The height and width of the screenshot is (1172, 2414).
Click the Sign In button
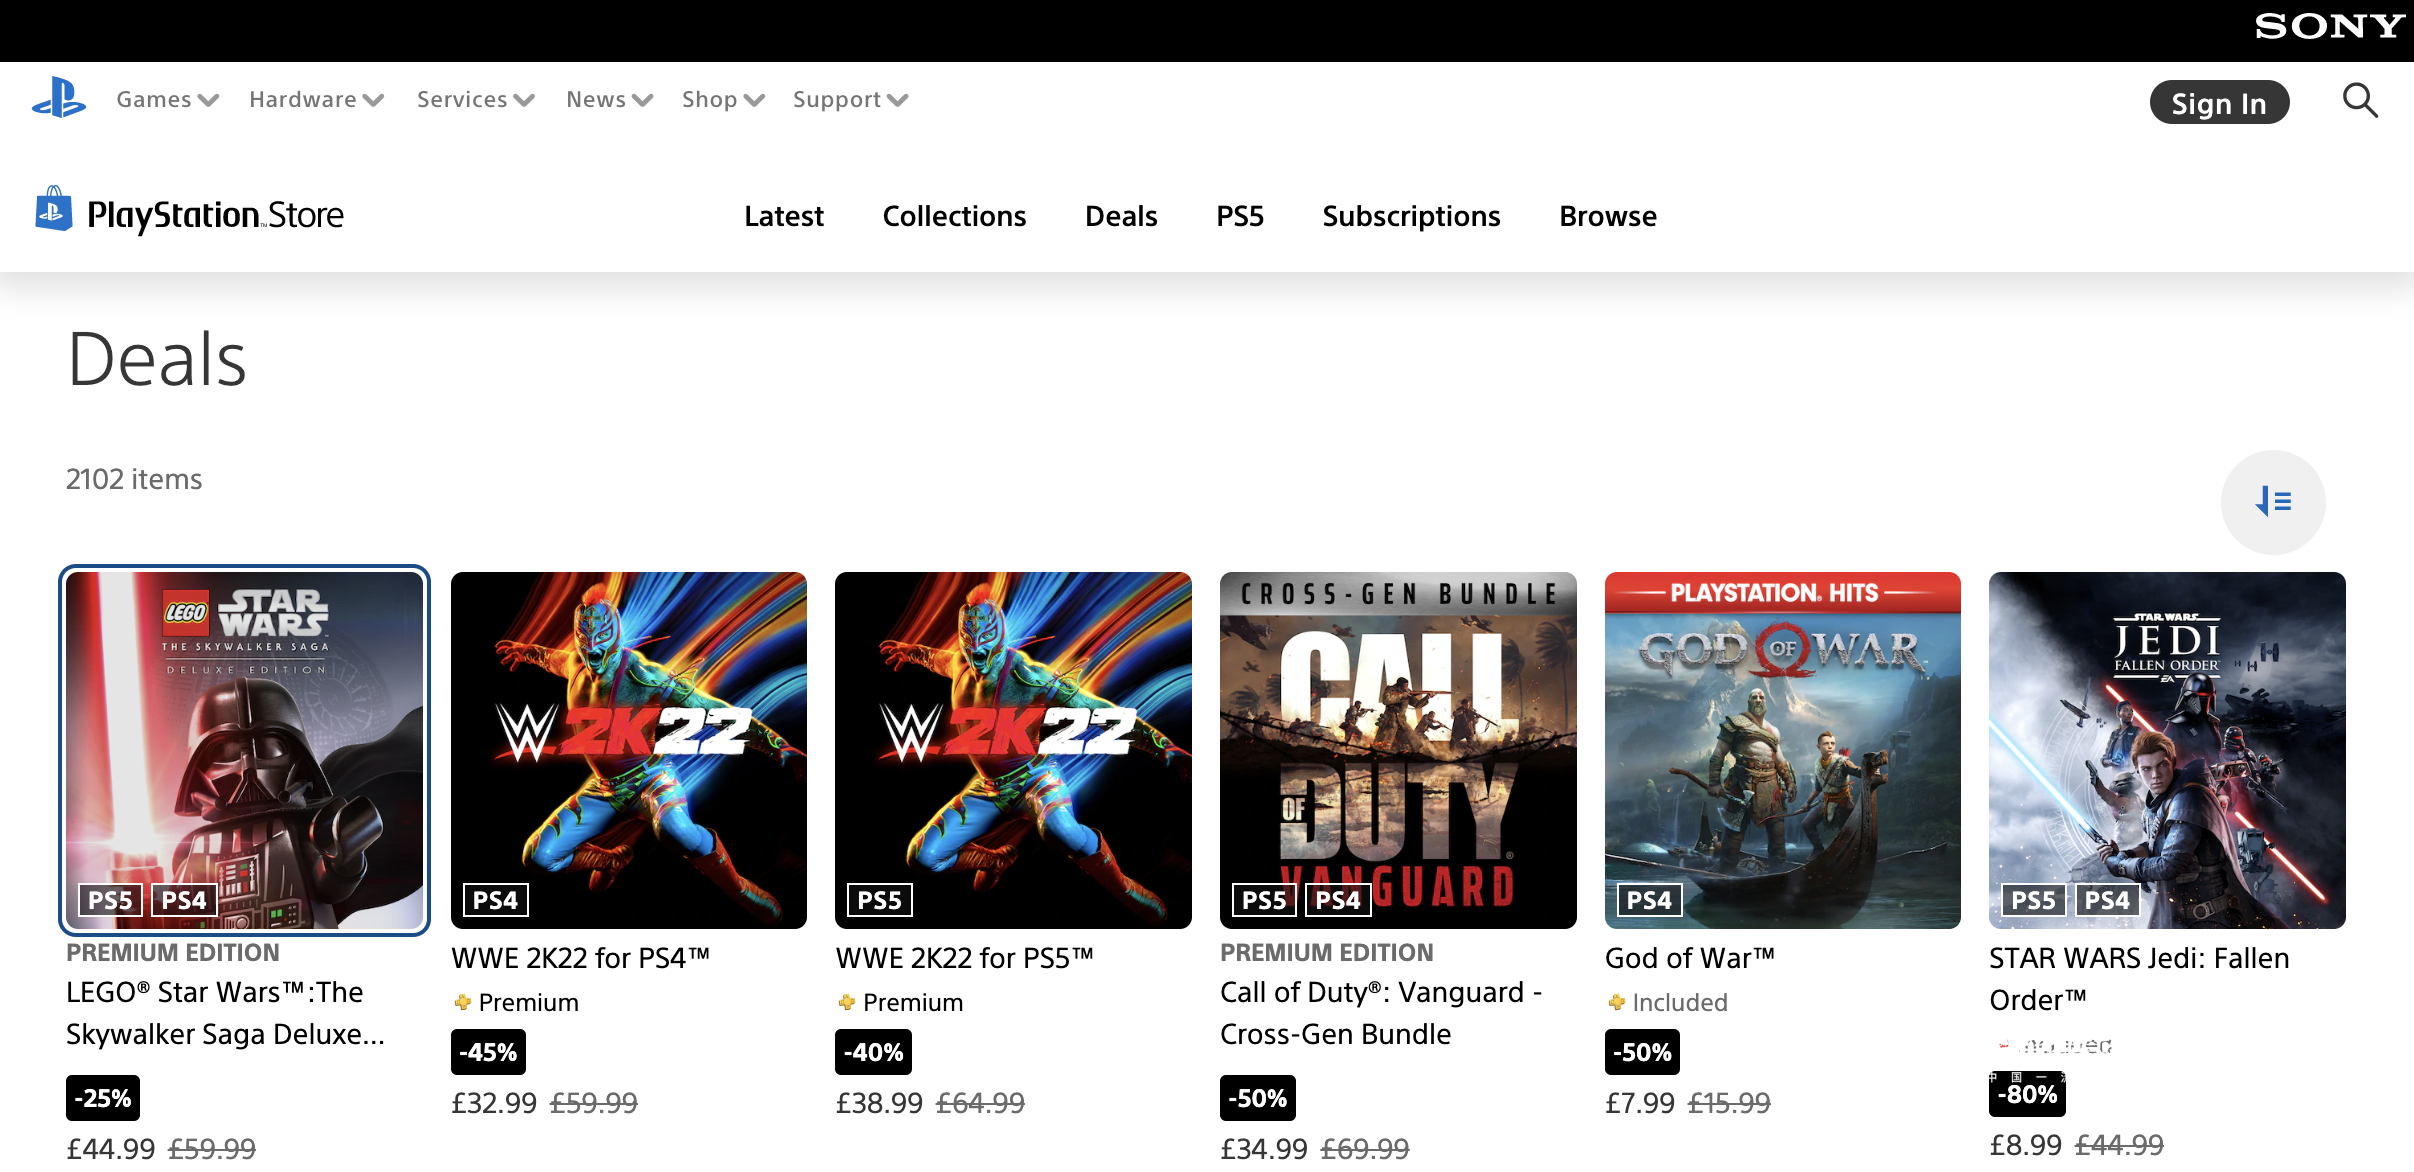[2219, 102]
